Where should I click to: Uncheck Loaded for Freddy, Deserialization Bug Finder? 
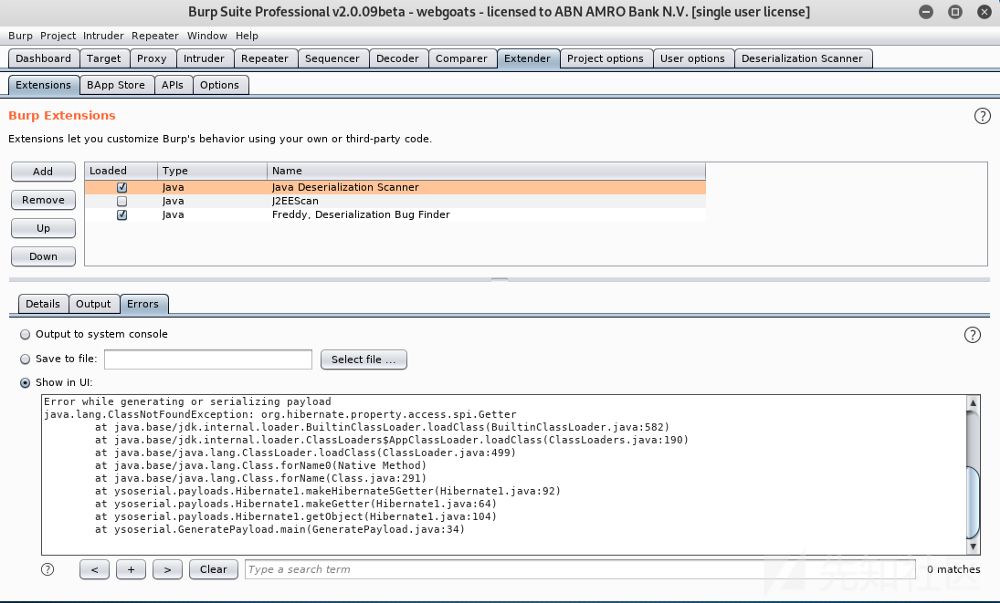(x=122, y=215)
